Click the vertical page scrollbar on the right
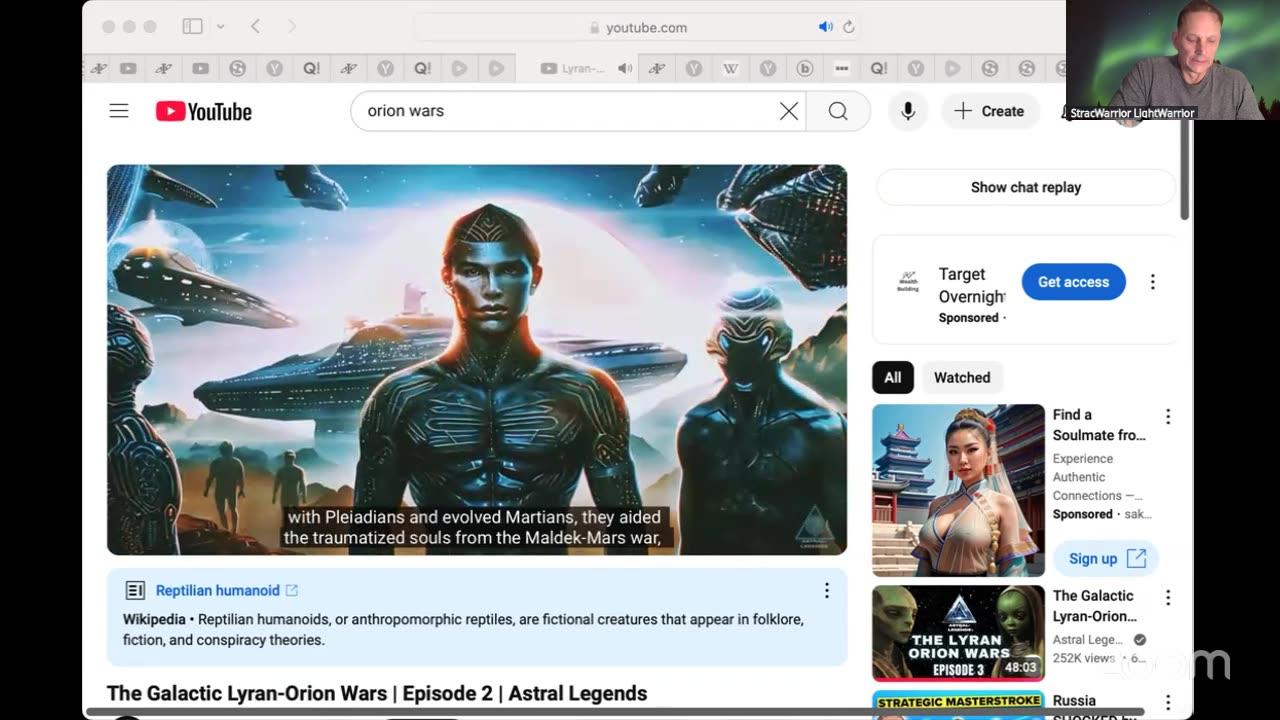This screenshot has height=720, width=1280. pos(1185,170)
